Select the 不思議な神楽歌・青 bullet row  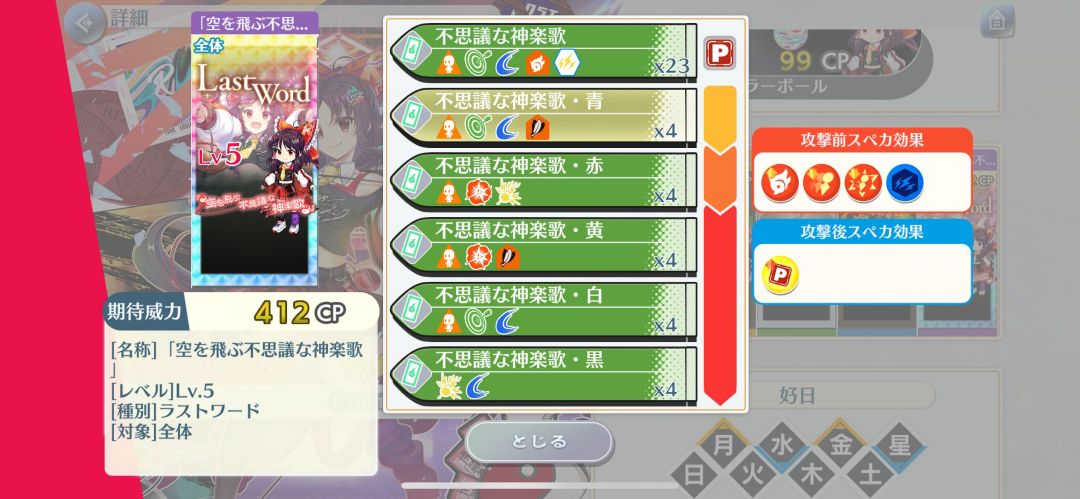click(x=544, y=116)
